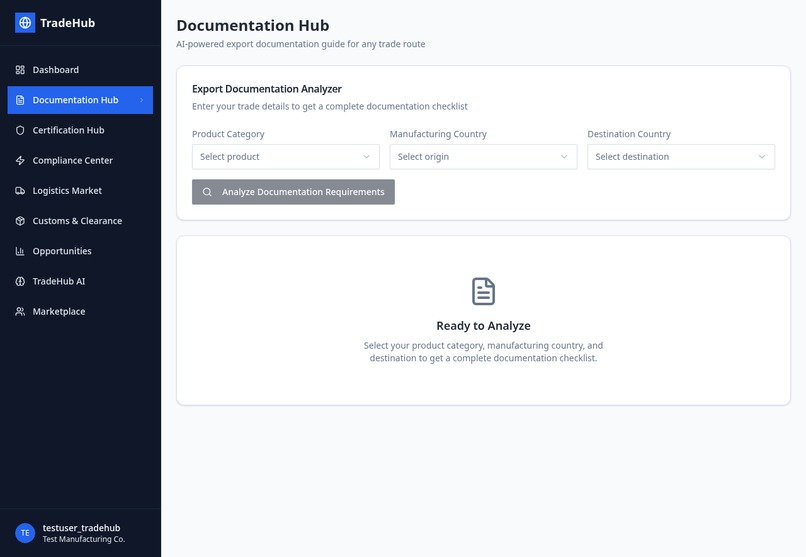Click the Product Category label

[228, 134]
